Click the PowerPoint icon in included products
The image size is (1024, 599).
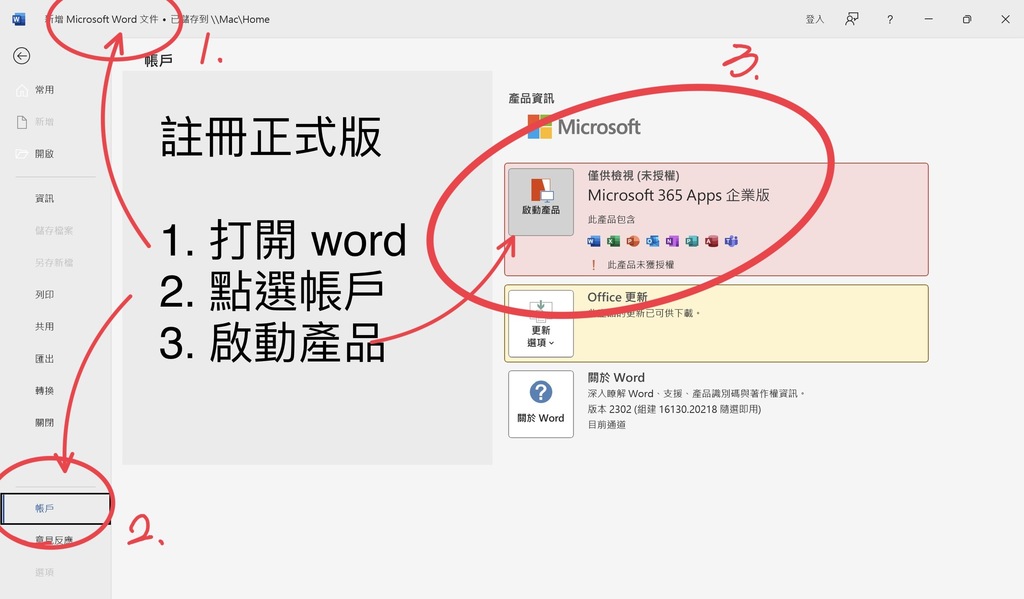(633, 241)
